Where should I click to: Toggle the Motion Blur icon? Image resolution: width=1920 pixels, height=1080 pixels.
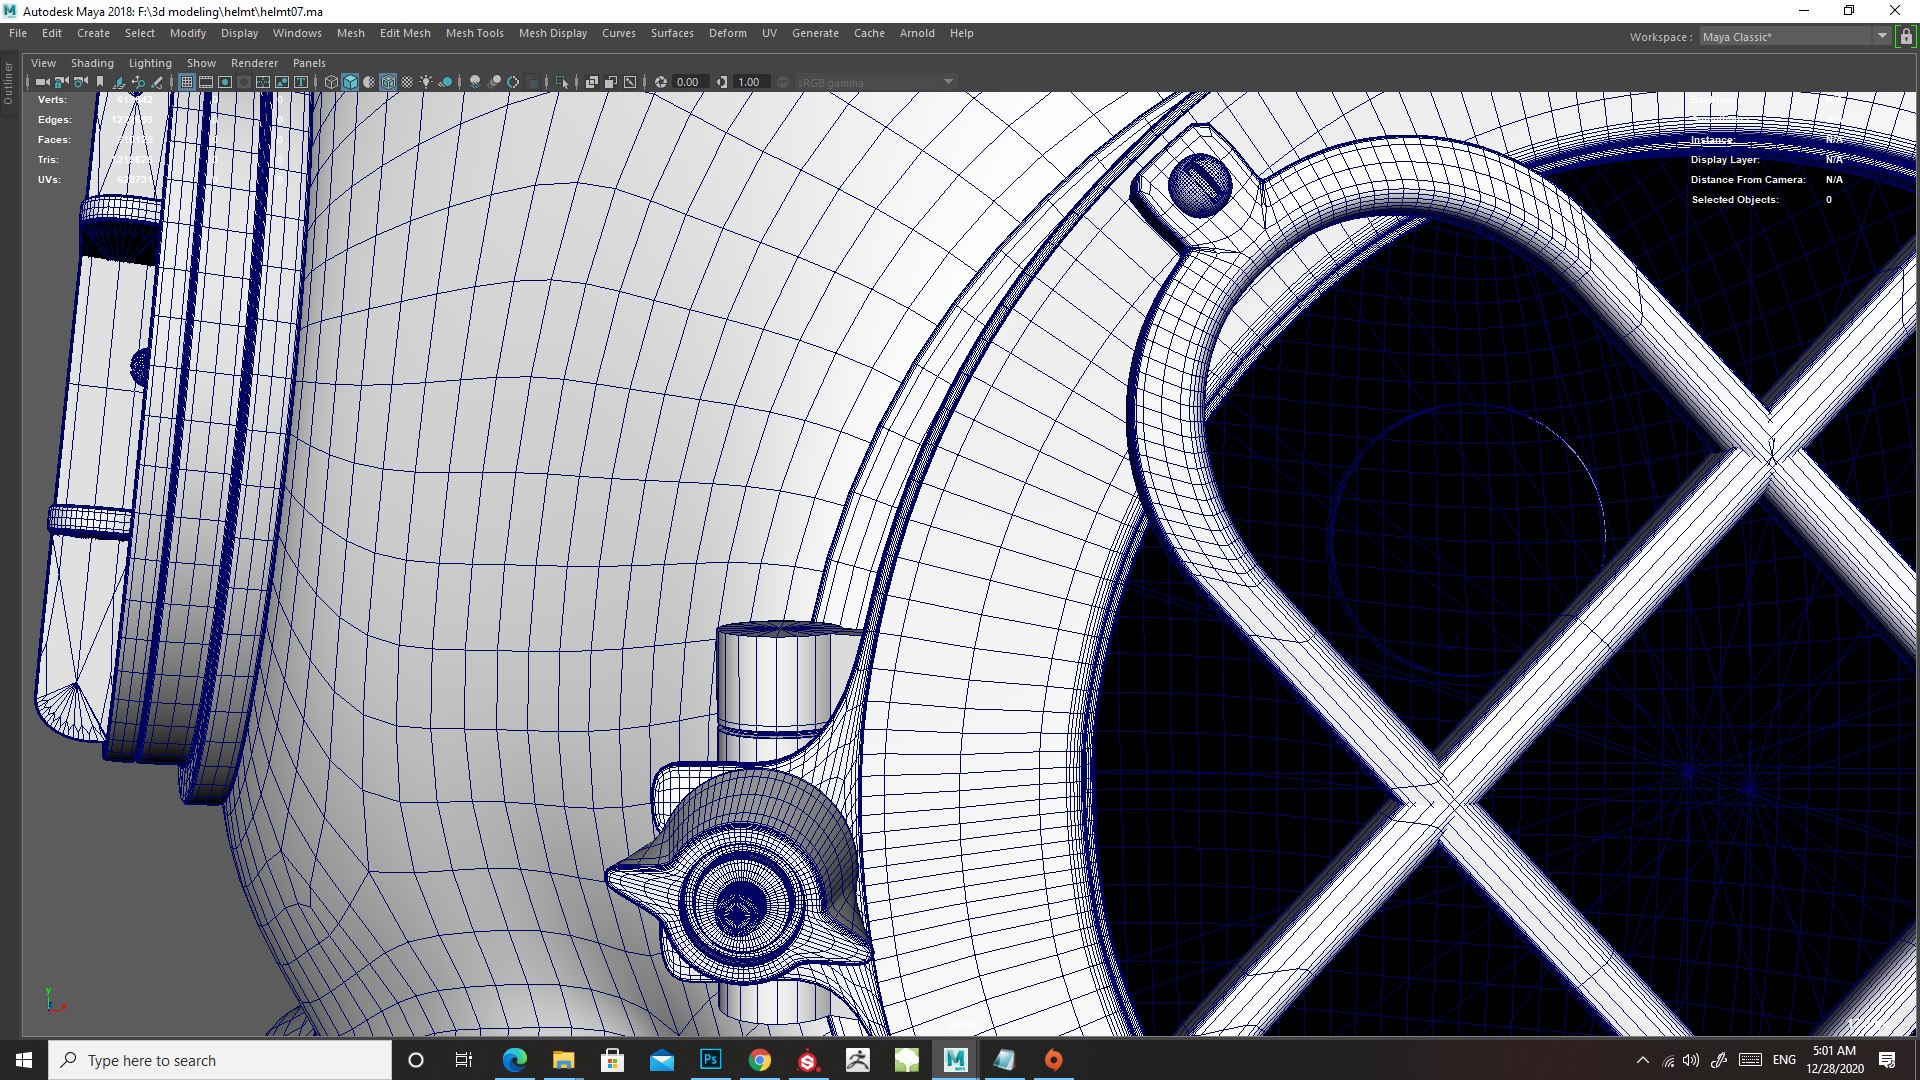pos(494,82)
